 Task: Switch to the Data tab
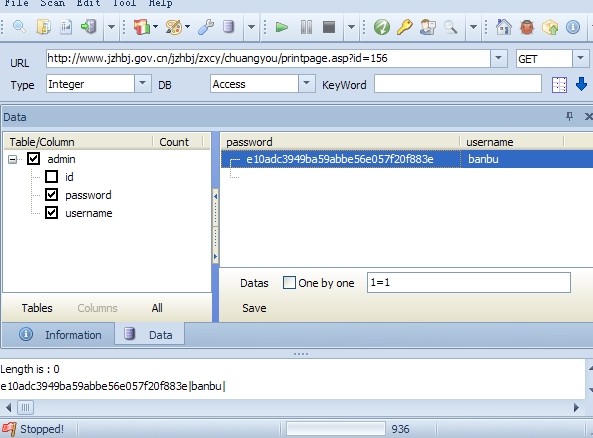(149, 334)
